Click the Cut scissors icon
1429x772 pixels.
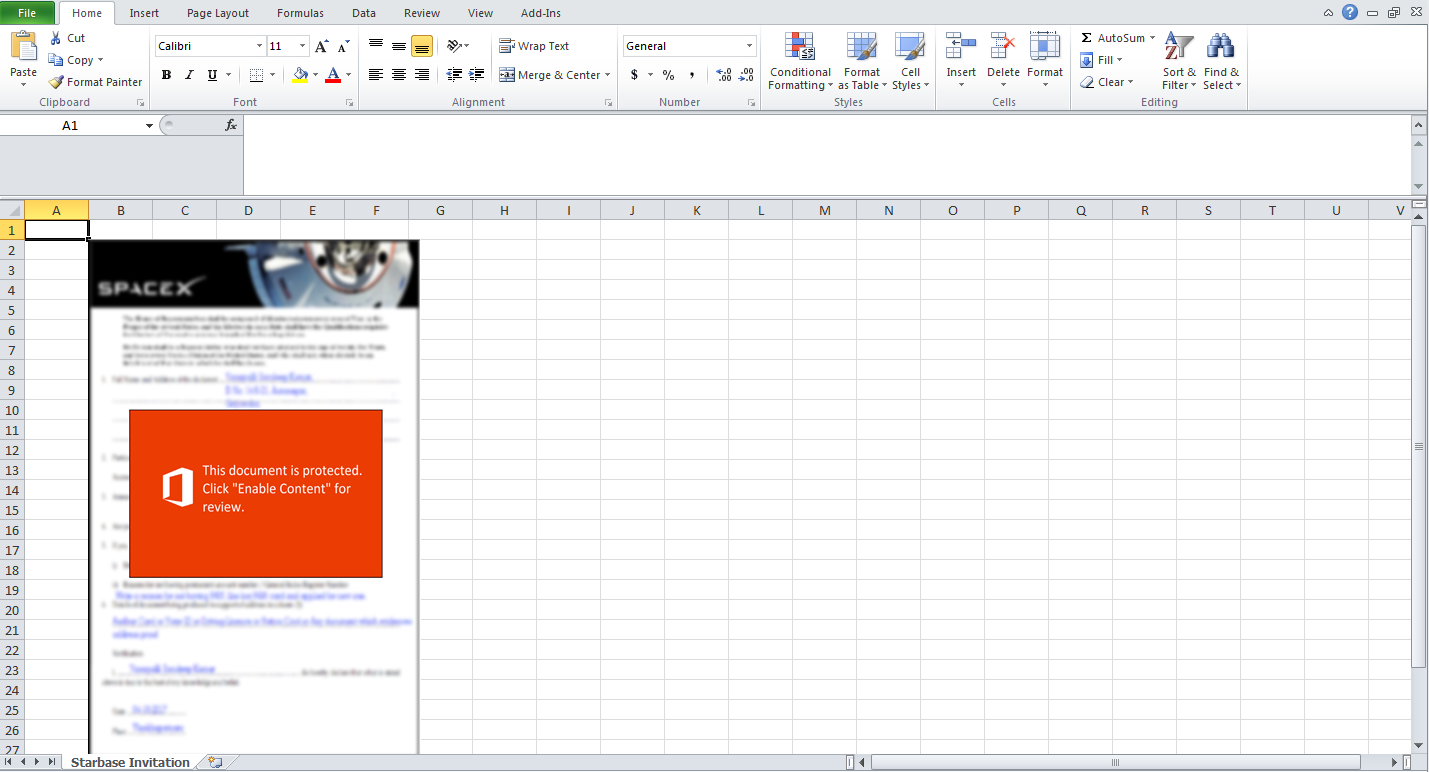(x=57, y=38)
